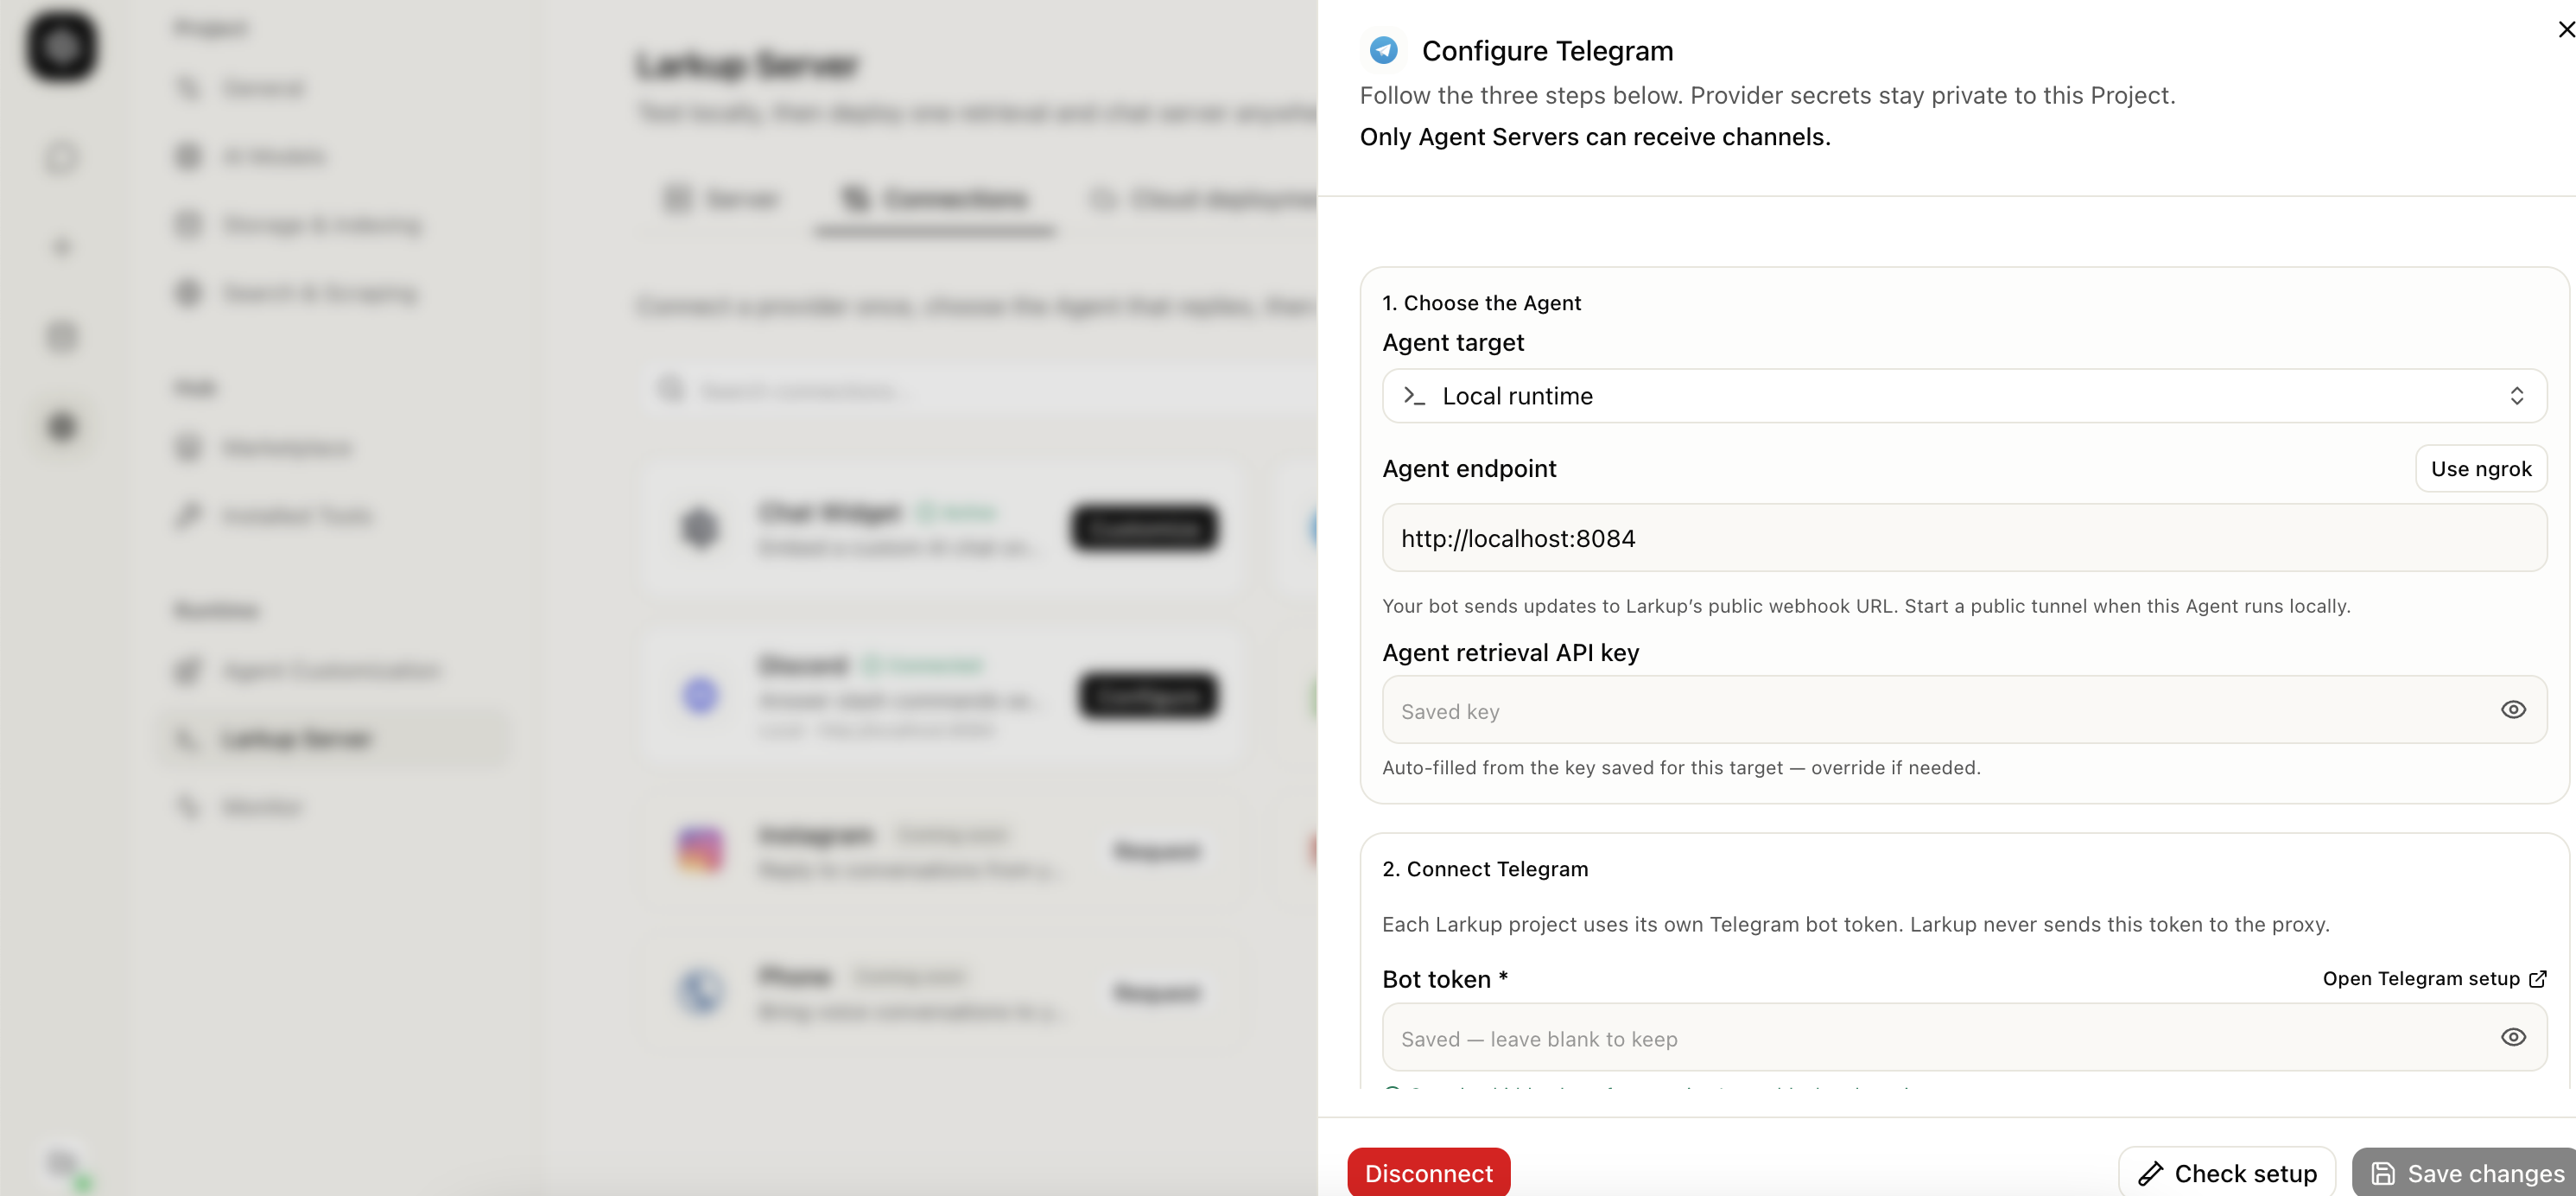The width and height of the screenshot is (2576, 1196).
Task: Click the Instagram connection icon
Action: 700,850
